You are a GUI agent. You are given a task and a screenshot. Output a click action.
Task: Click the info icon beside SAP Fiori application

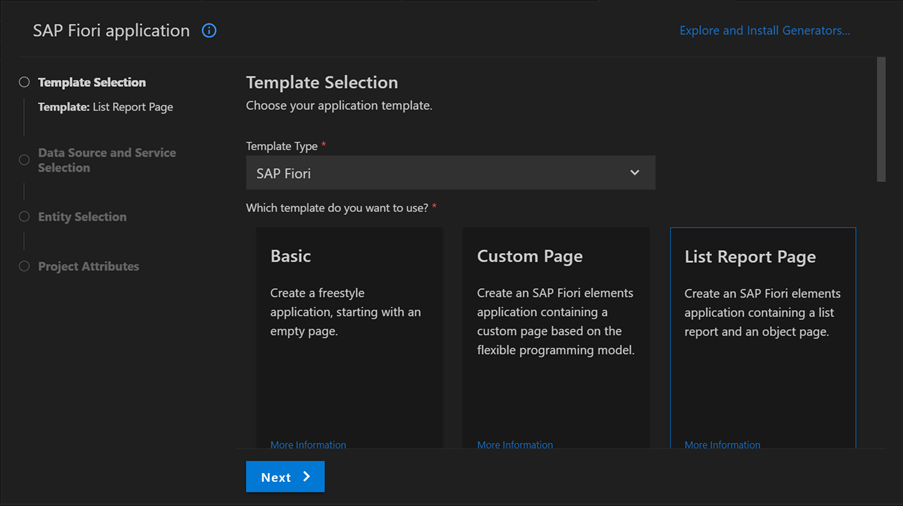coord(209,31)
